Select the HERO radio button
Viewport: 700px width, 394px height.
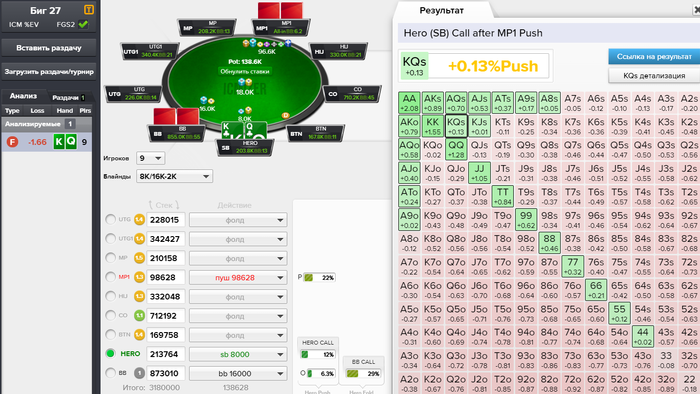(110, 353)
